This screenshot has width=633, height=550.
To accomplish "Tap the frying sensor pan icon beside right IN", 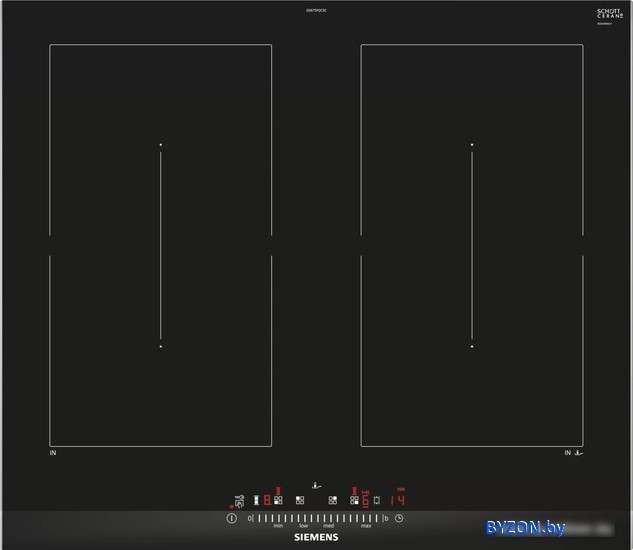I will pyautogui.click(x=579, y=453).
